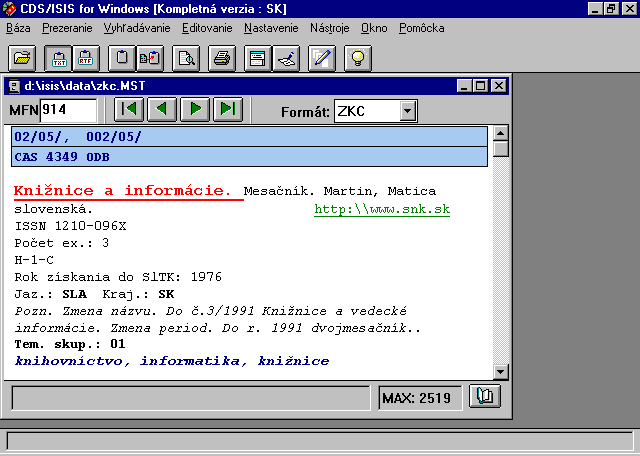Click the 'H-1-C' line
The width and height of the screenshot is (640, 456).
34,260
